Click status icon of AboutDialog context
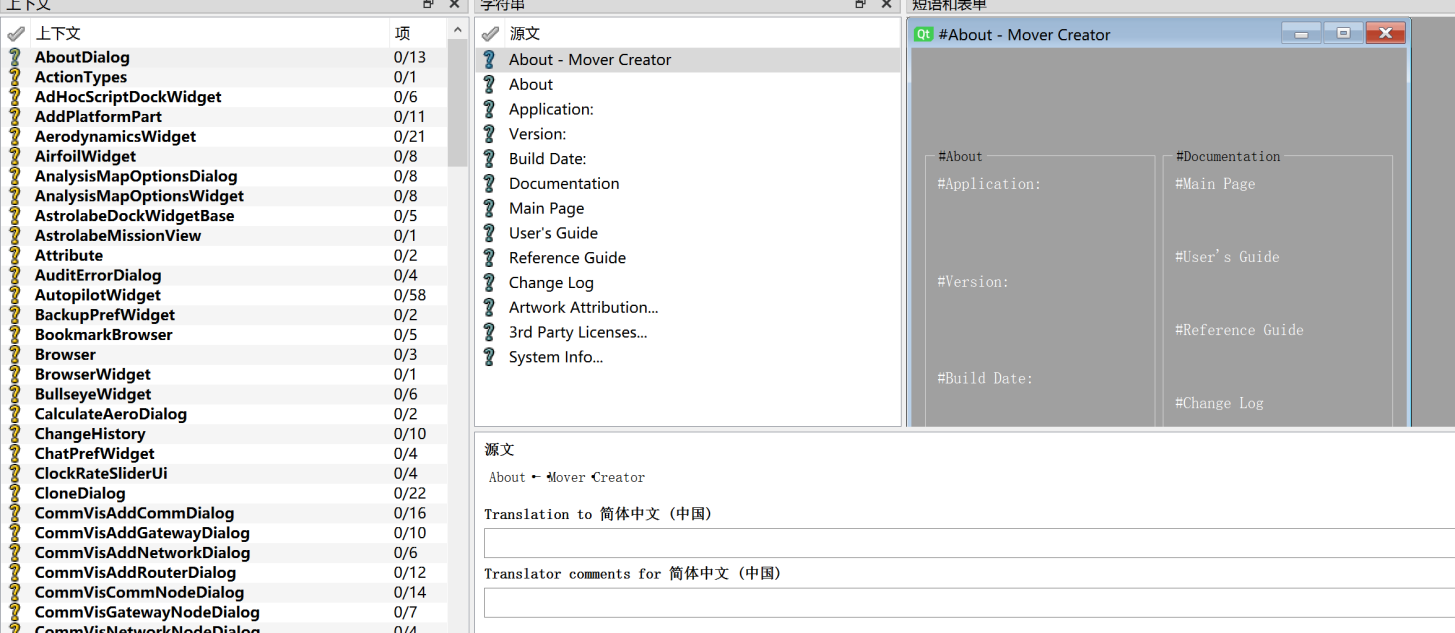 15,57
